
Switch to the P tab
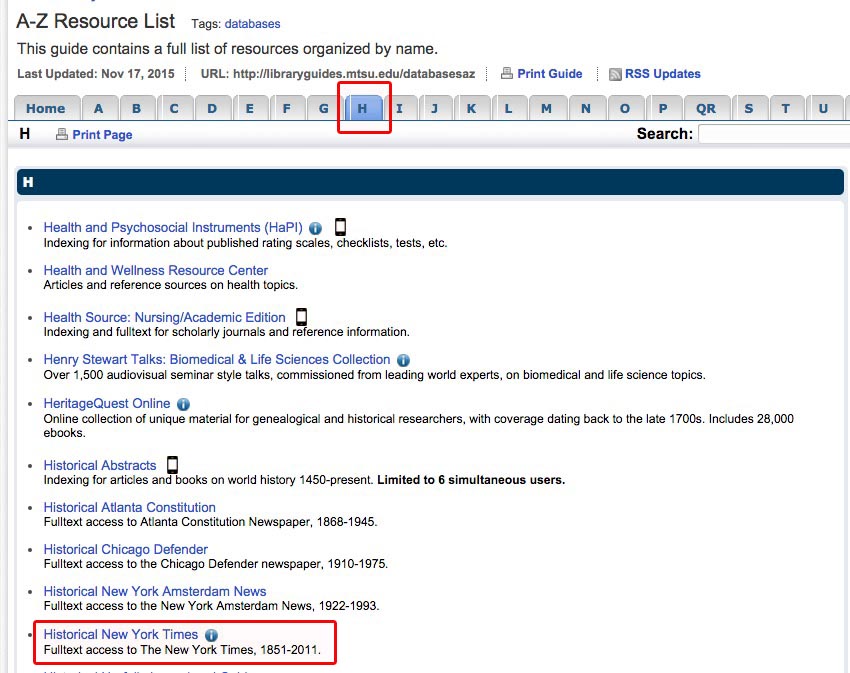(664, 108)
